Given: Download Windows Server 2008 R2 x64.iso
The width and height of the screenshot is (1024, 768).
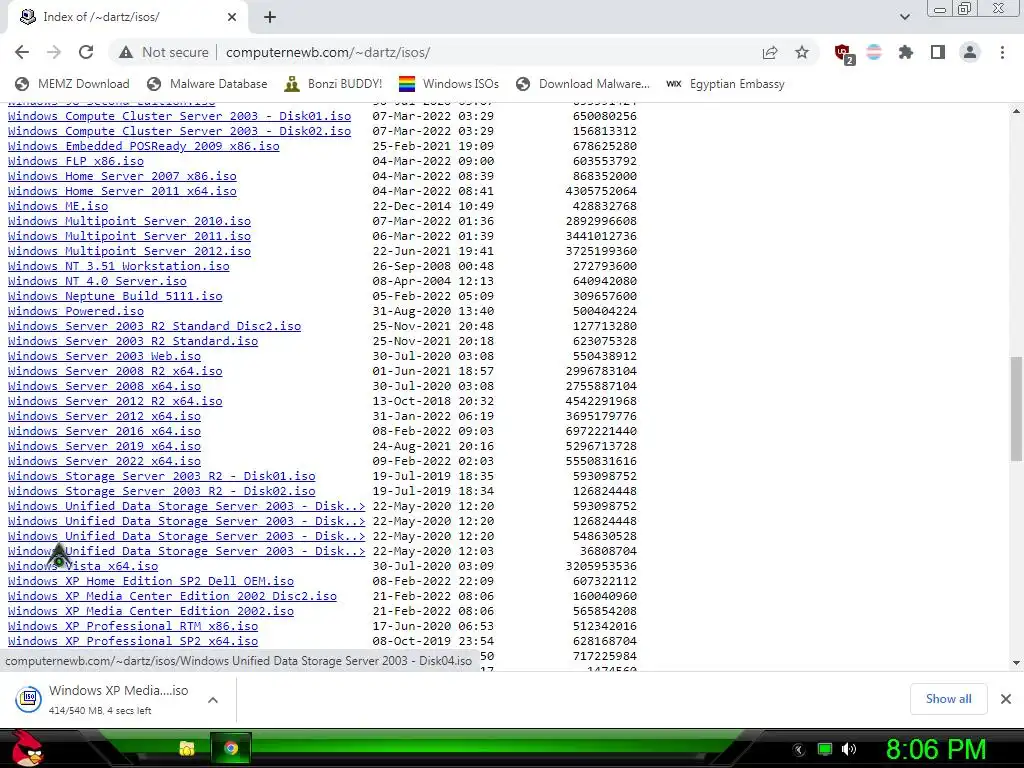Looking at the screenshot, I should pos(115,372).
